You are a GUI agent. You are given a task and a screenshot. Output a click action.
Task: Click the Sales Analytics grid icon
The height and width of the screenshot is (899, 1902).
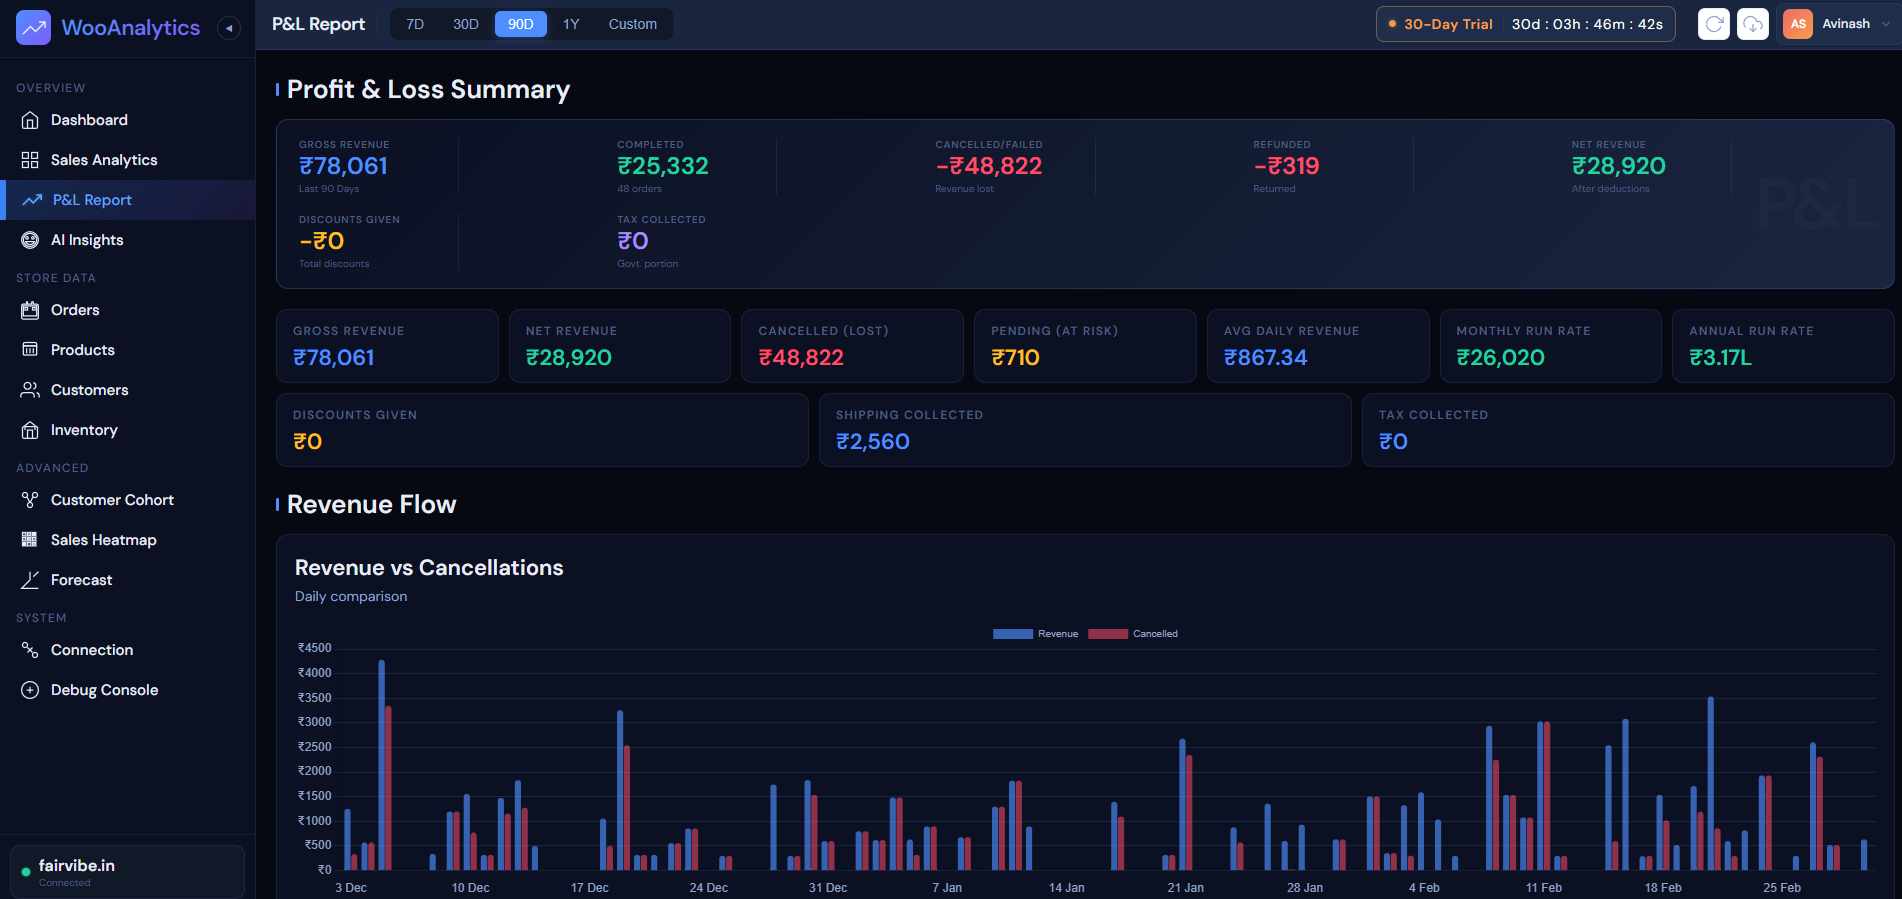pos(30,160)
